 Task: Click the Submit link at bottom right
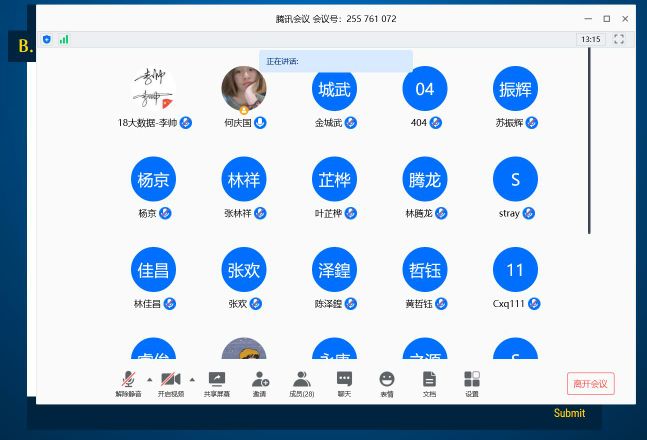(x=569, y=413)
